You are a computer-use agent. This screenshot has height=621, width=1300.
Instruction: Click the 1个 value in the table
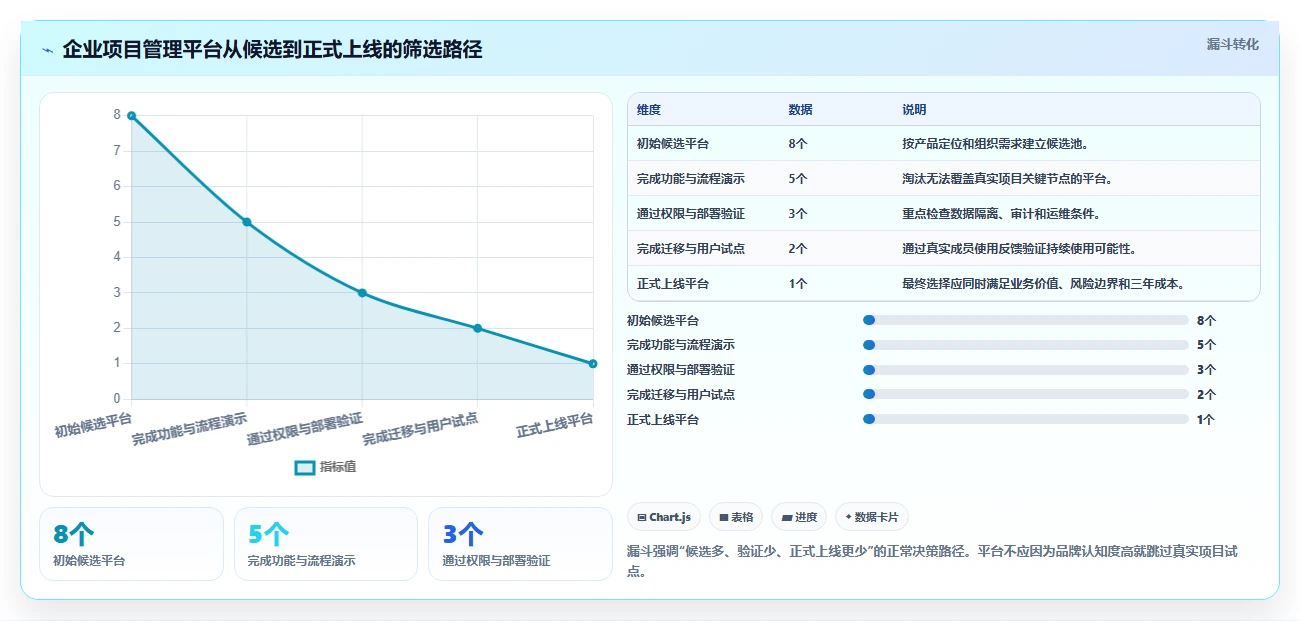[x=798, y=284]
